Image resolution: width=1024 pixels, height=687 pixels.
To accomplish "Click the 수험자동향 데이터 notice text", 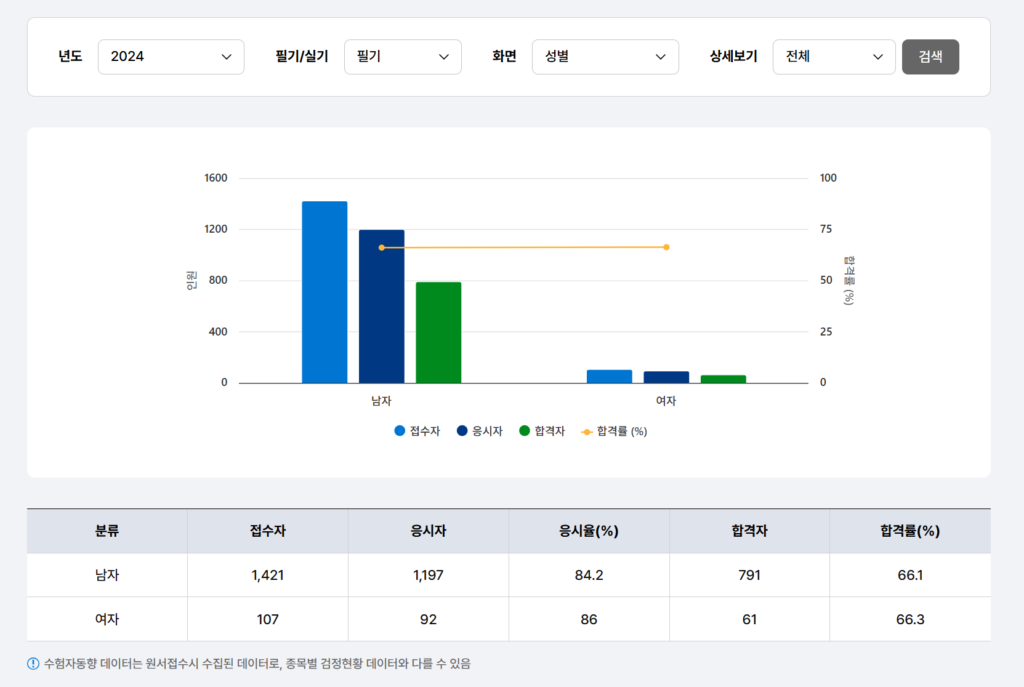I will coord(257,664).
